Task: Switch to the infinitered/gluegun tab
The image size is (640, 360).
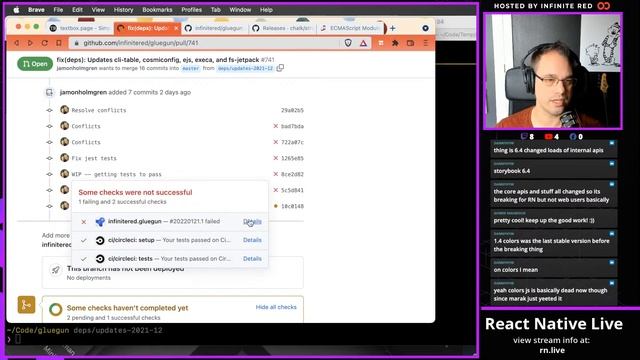Action: (x=214, y=28)
